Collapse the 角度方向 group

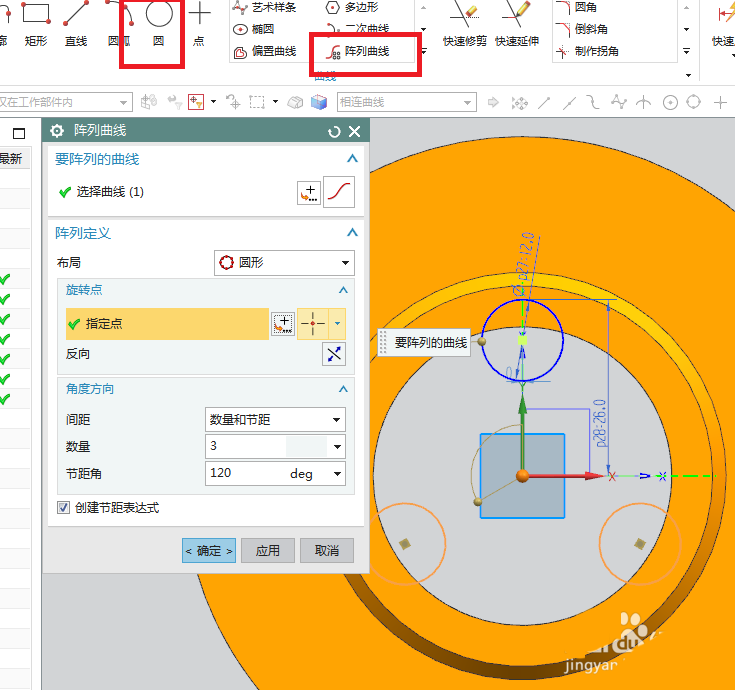click(x=343, y=389)
